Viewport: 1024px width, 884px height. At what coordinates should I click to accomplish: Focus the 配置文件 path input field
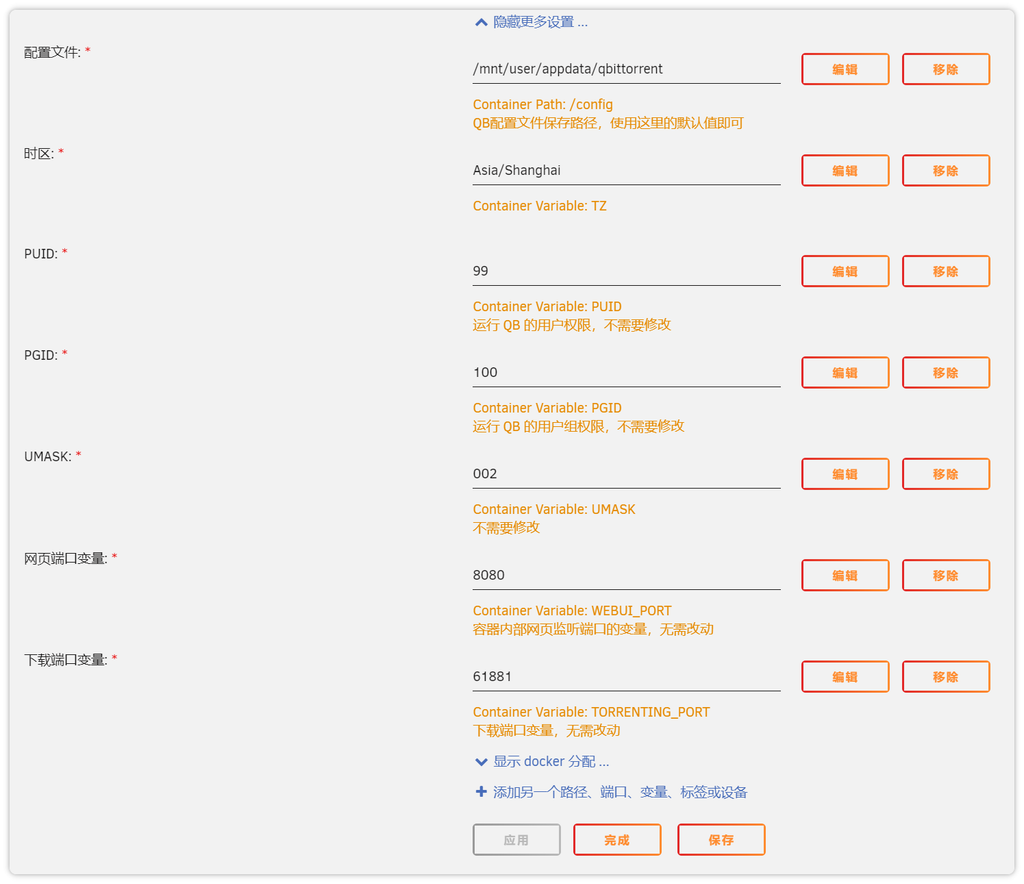(626, 69)
